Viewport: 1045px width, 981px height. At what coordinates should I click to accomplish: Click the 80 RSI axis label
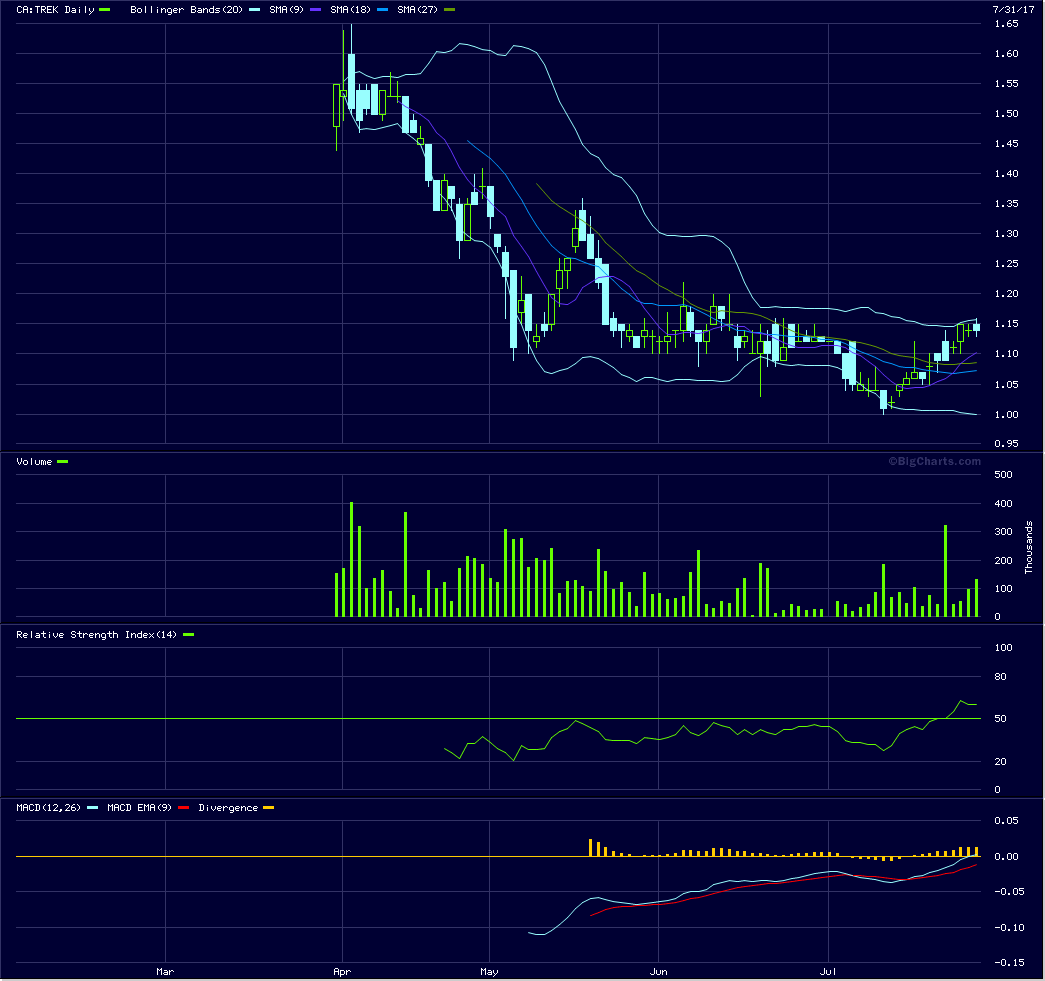click(1000, 677)
